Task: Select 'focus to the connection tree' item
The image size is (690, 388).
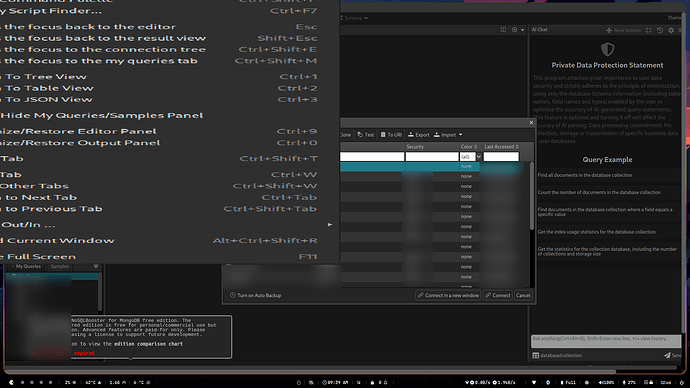Action: click(x=169, y=50)
